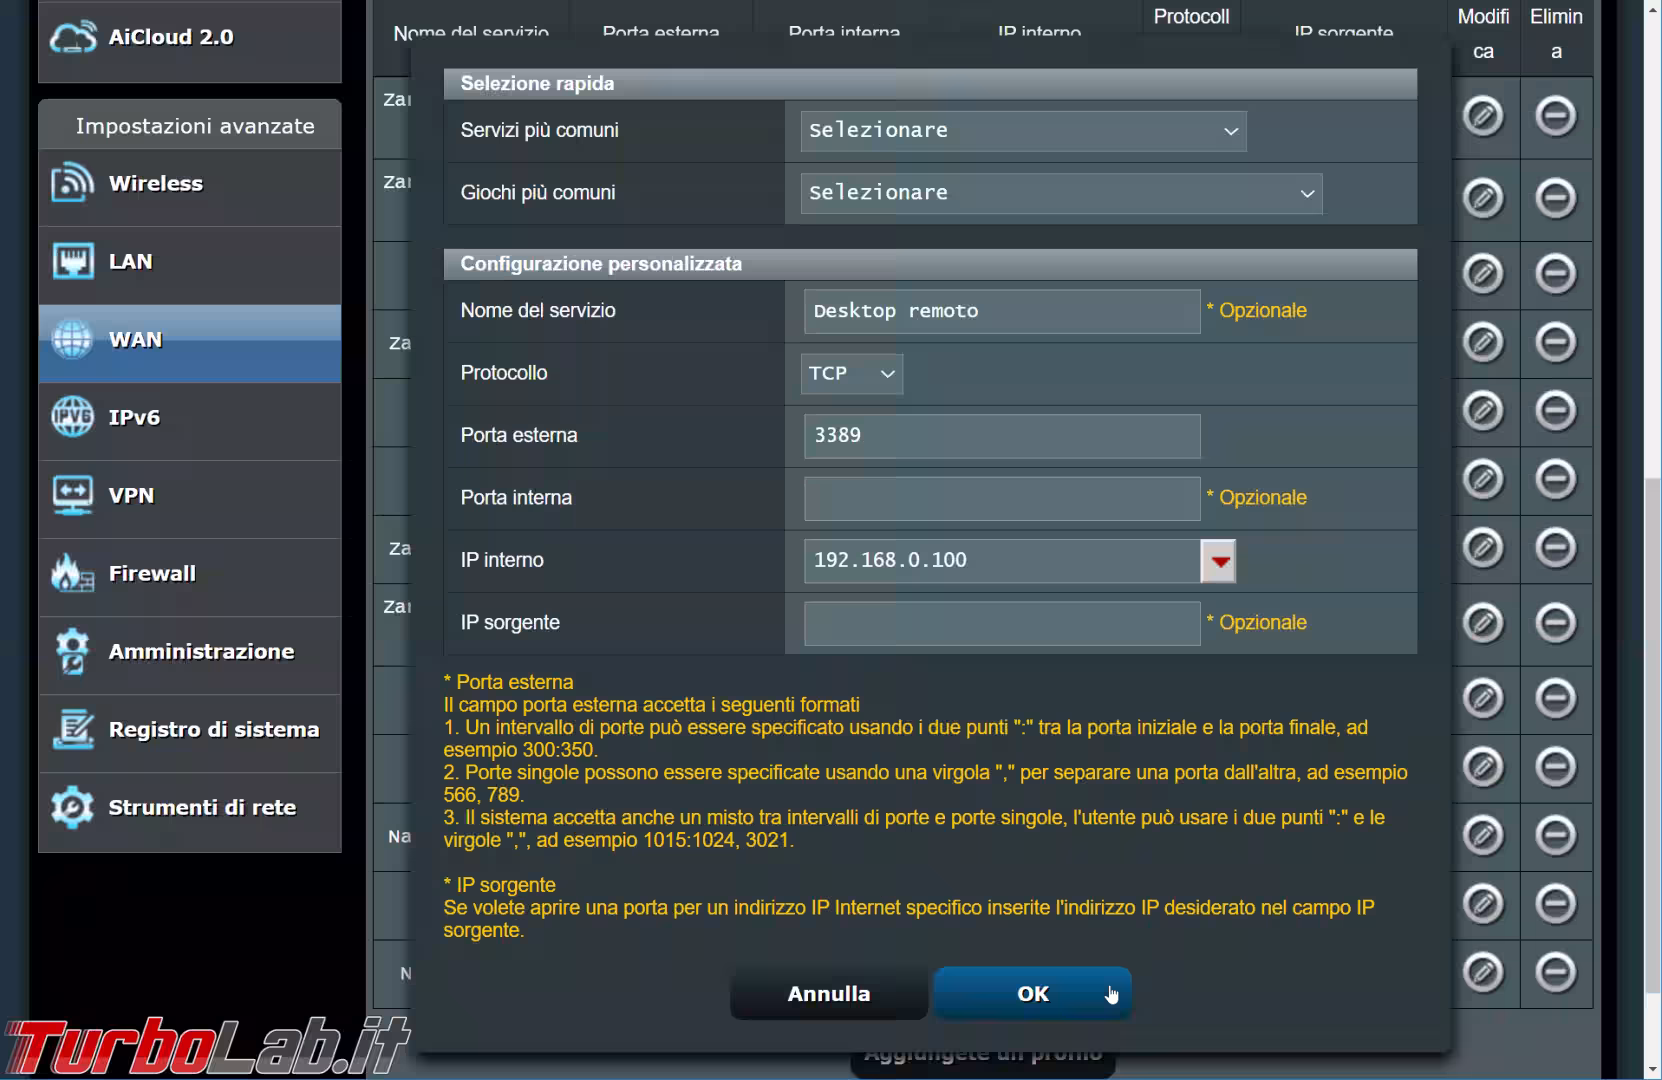Viewport: 1662px width, 1080px height.
Task: Click the IPv6 globe icon
Action: click(72, 417)
